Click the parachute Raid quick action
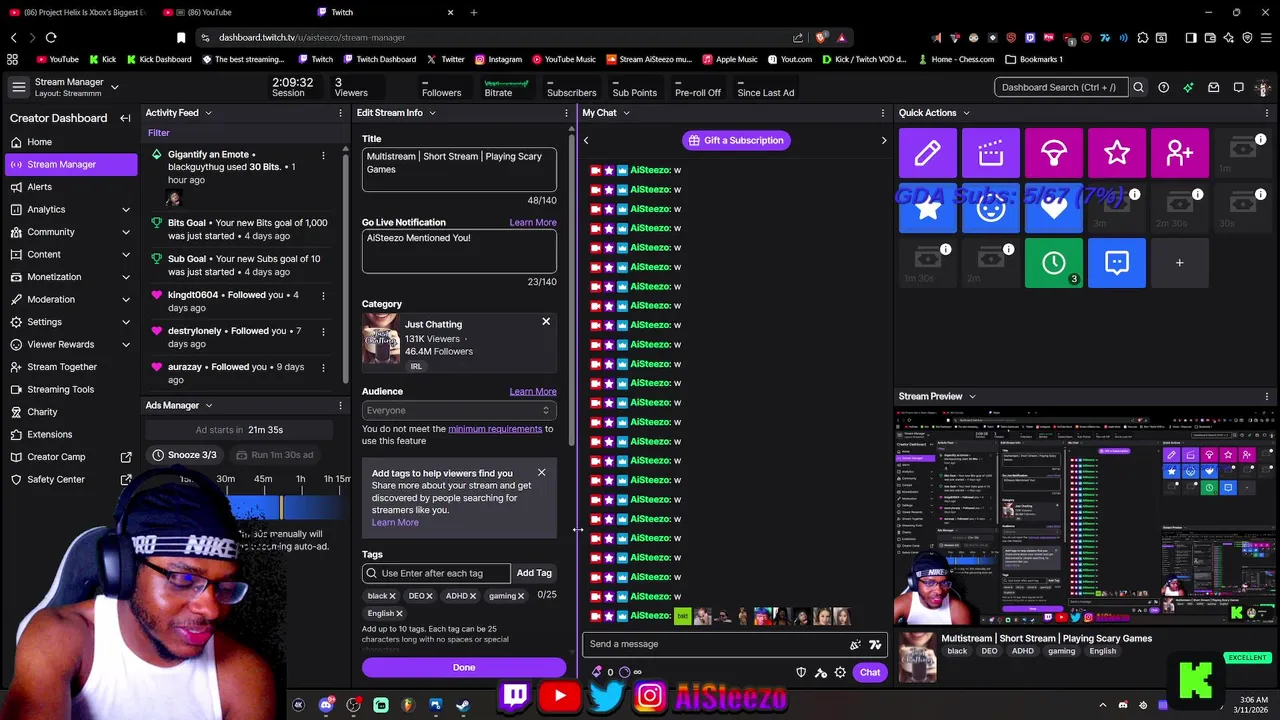Screen dimensions: 1280x720 1053,153
